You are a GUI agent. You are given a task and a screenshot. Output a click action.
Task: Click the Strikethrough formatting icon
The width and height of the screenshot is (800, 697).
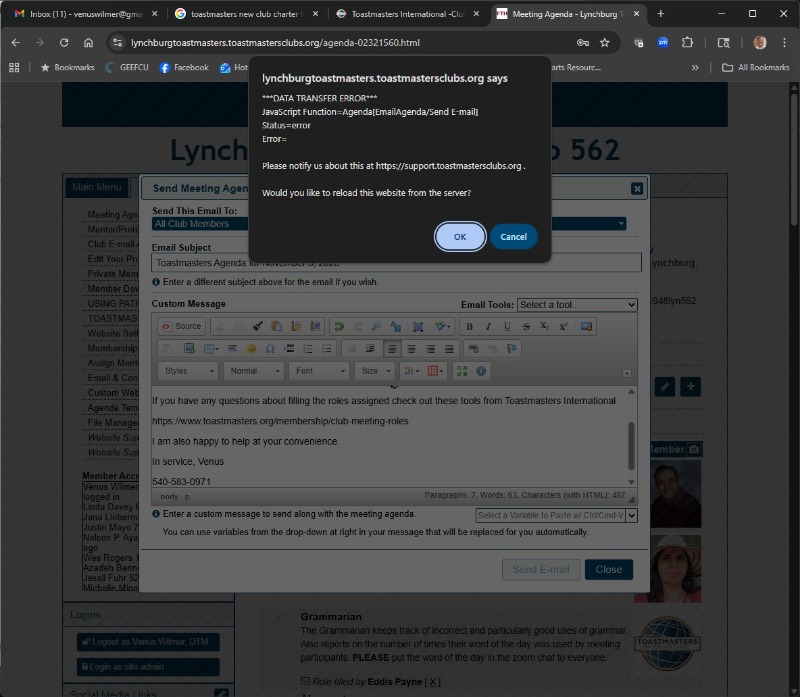(526, 326)
